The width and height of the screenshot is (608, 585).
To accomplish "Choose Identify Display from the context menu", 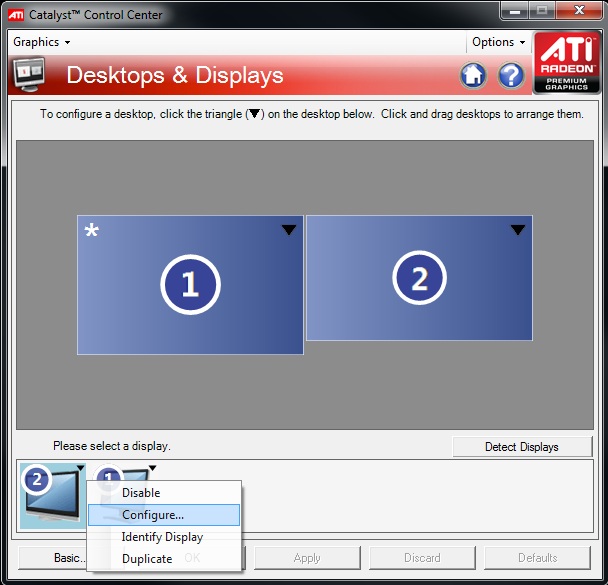I will (164, 537).
